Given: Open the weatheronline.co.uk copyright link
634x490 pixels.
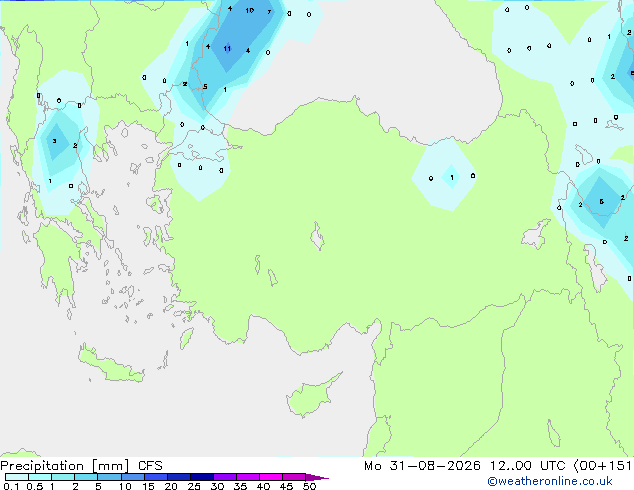Looking at the screenshot, I should [550, 481].
